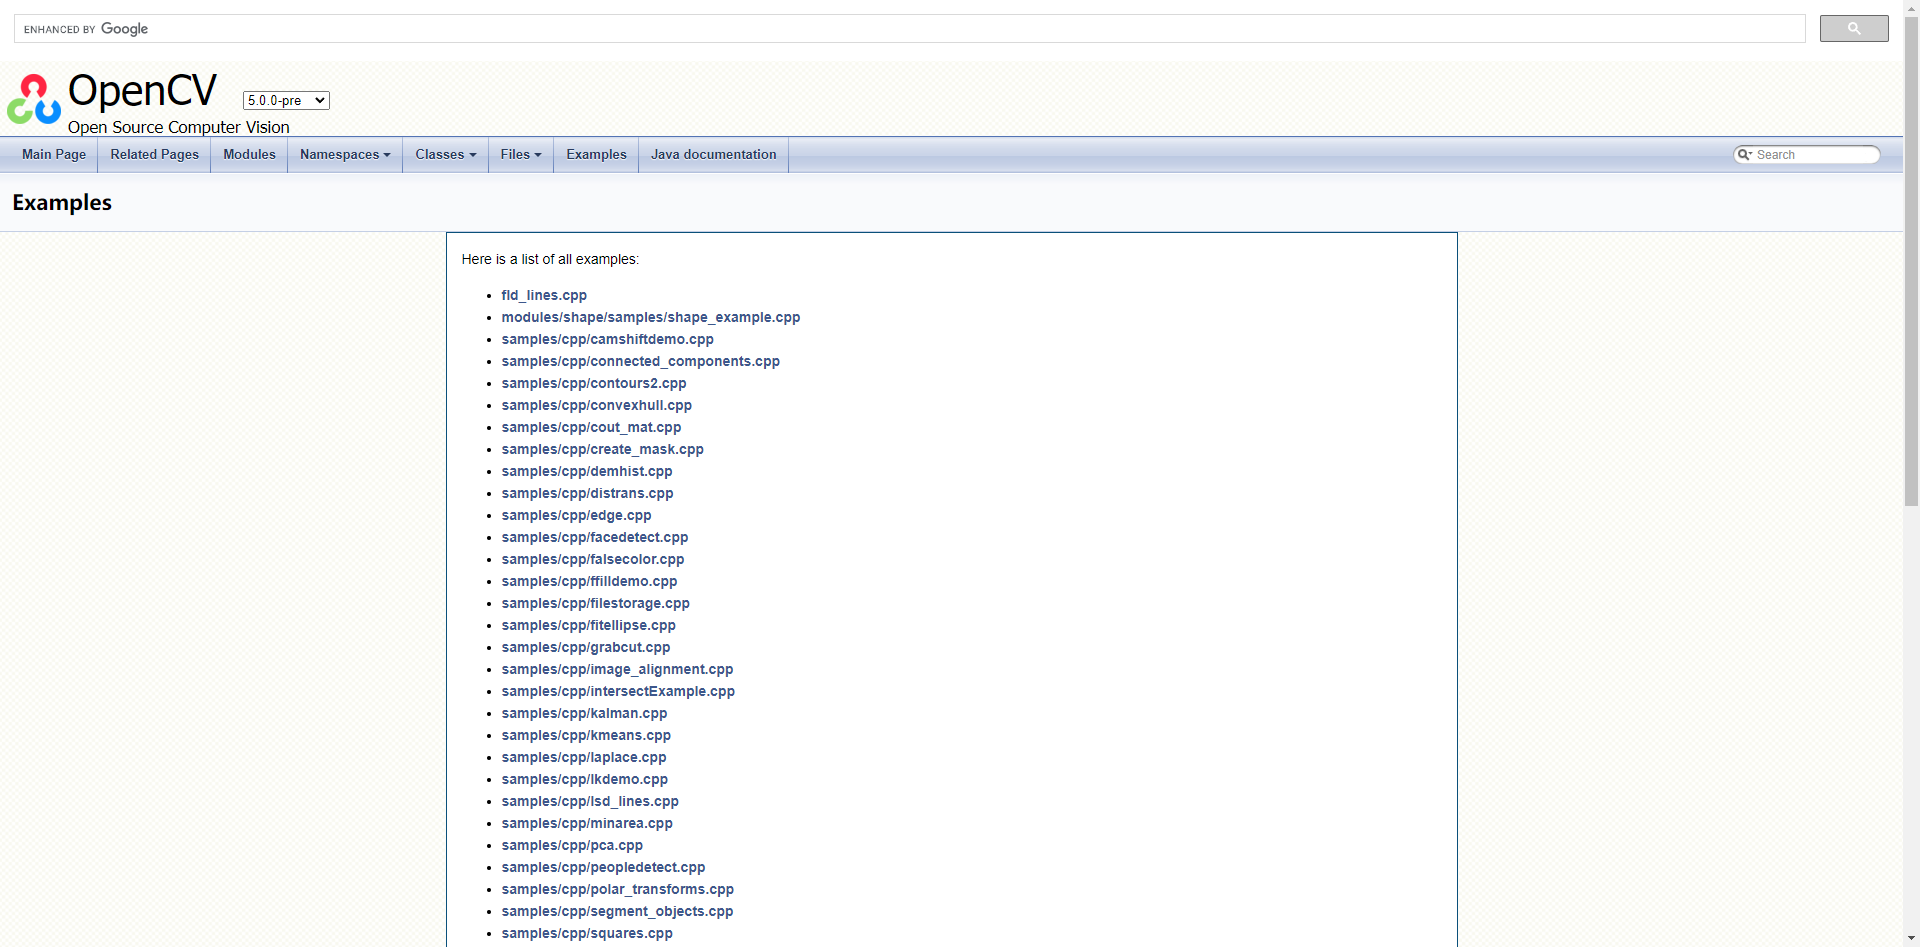Open samples/cpp/ffilldemo.cpp link
Screen dimensions: 1920x947
(590, 582)
